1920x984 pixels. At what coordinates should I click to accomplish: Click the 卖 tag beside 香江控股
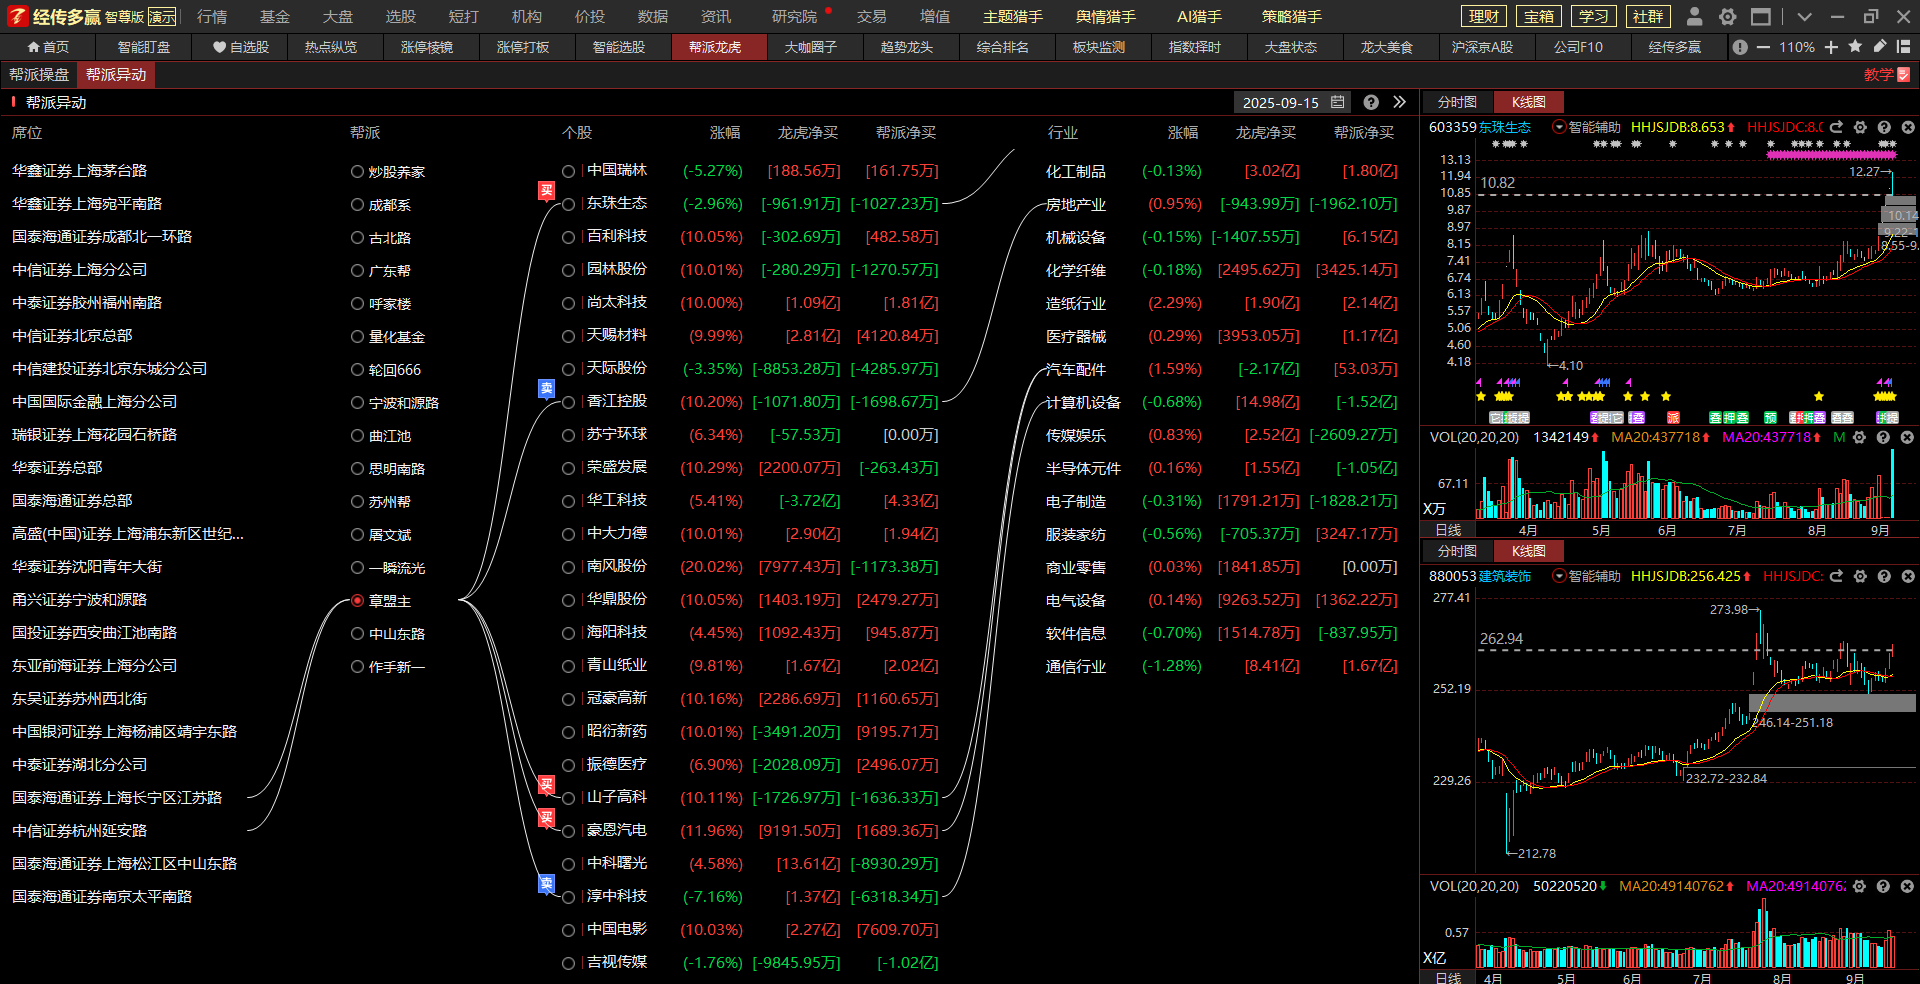(546, 388)
